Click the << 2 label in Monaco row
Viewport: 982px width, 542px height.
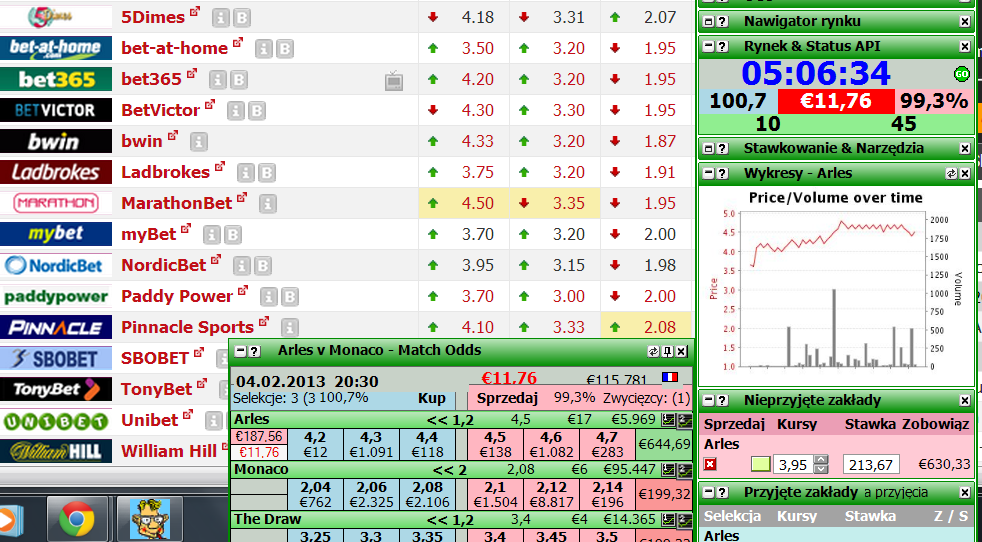[x=450, y=470]
